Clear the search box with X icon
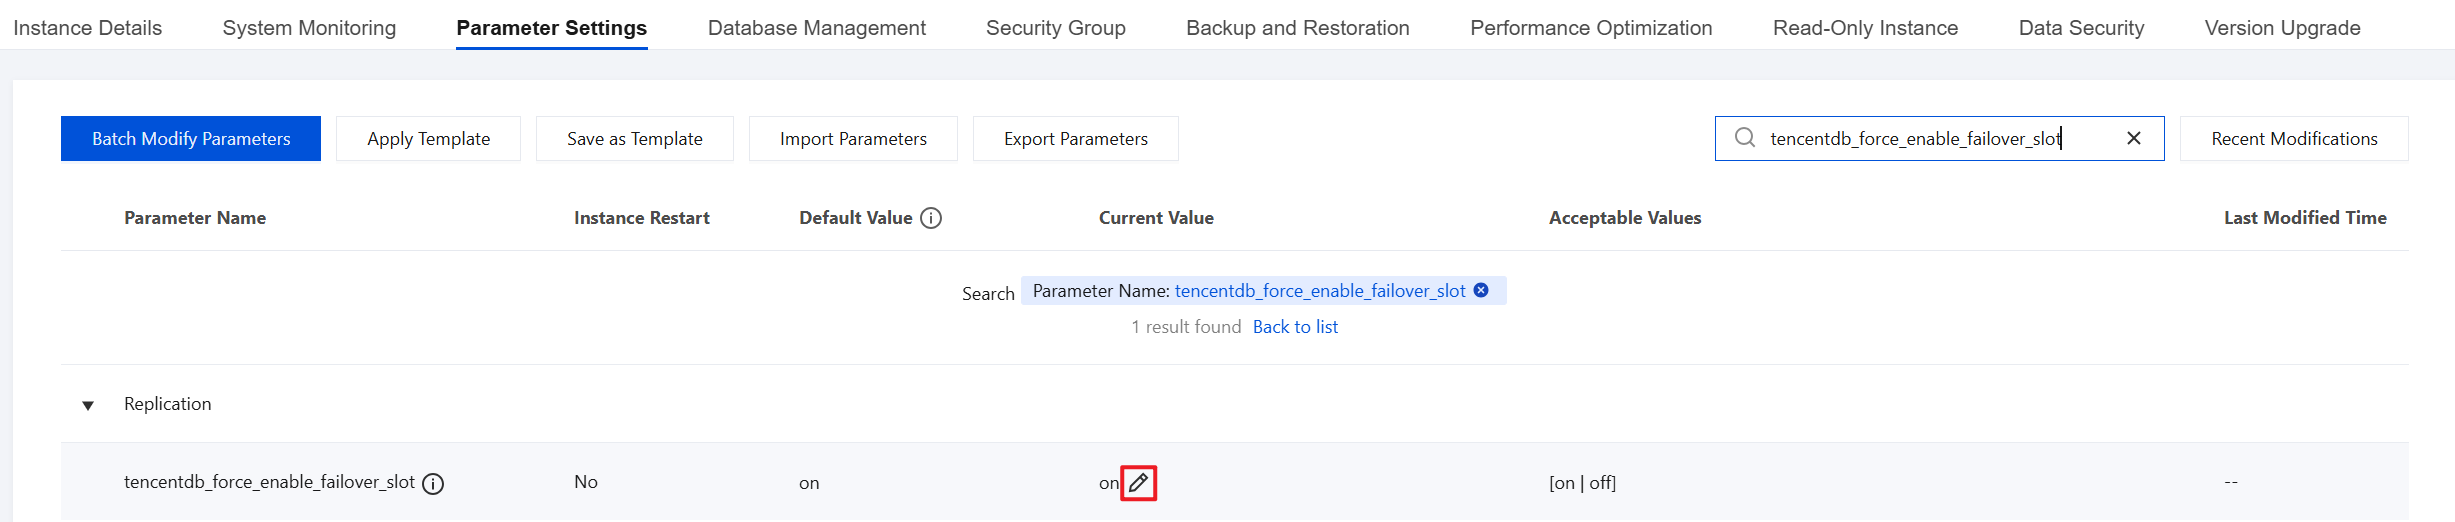This screenshot has width=2455, height=522. 2133,138
